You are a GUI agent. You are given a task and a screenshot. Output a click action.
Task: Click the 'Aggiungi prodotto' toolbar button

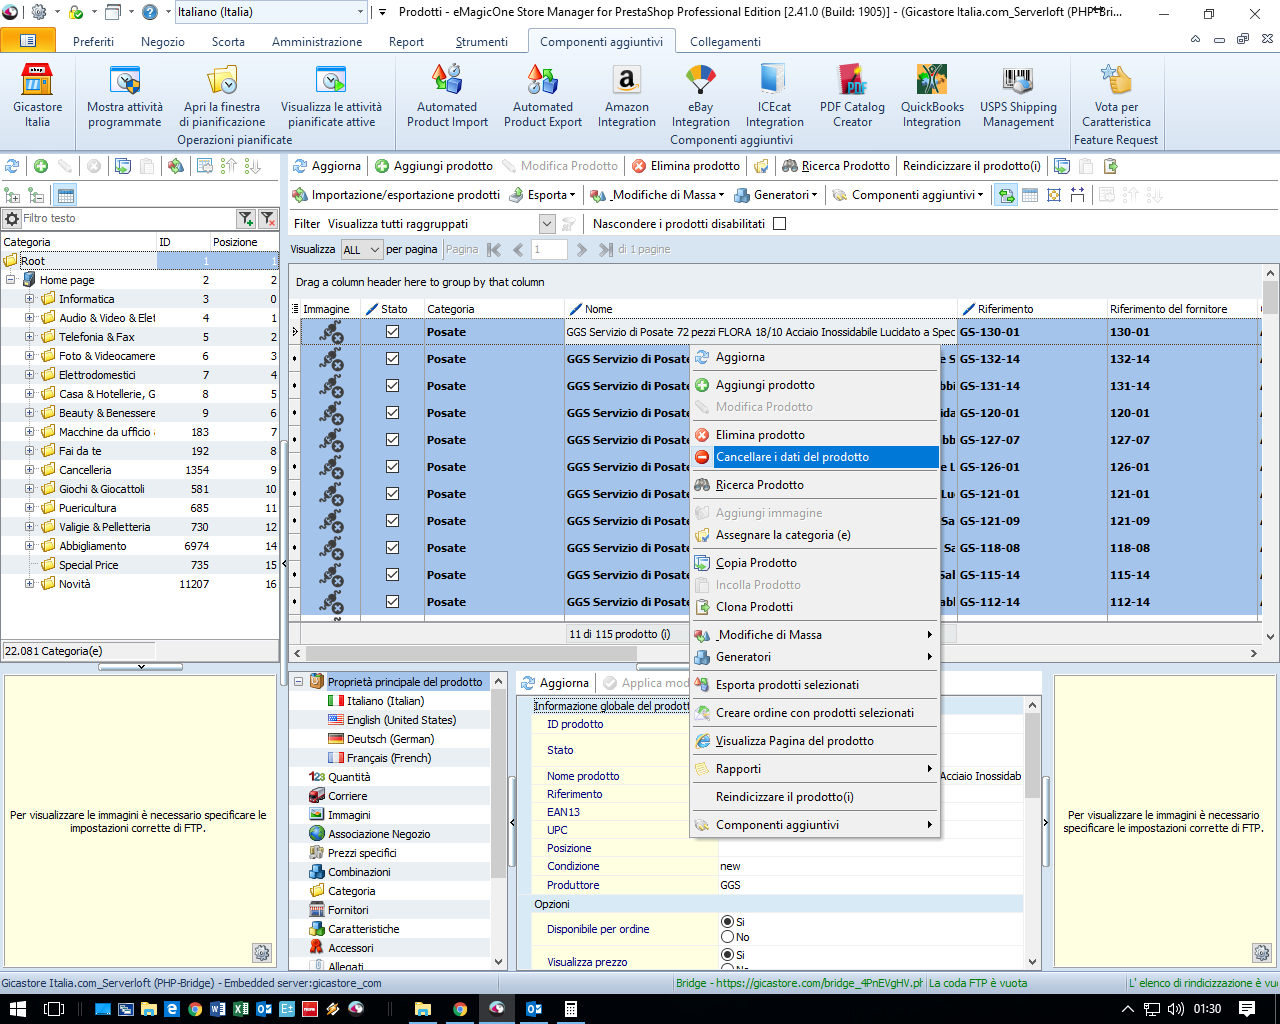click(x=434, y=166)
